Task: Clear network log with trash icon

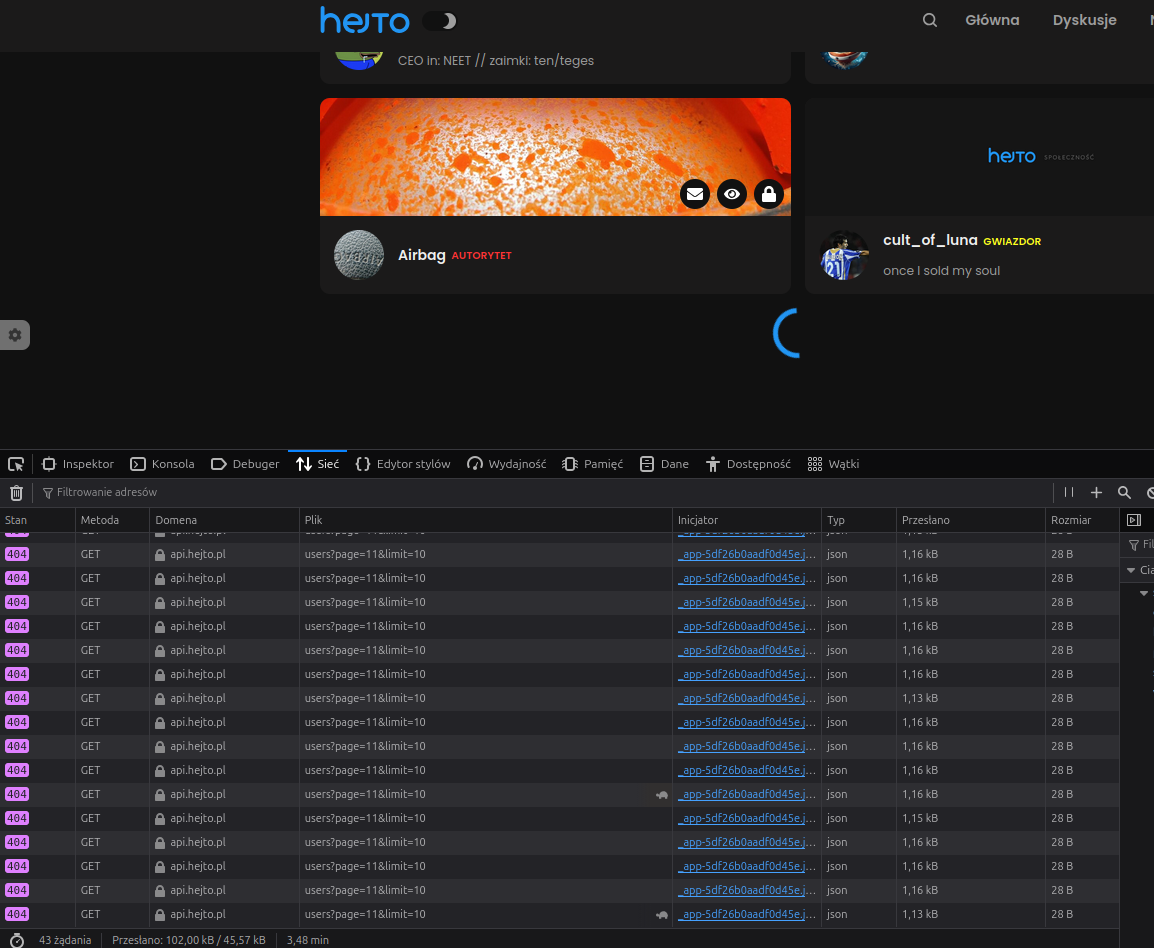Action: pos(16,492)
